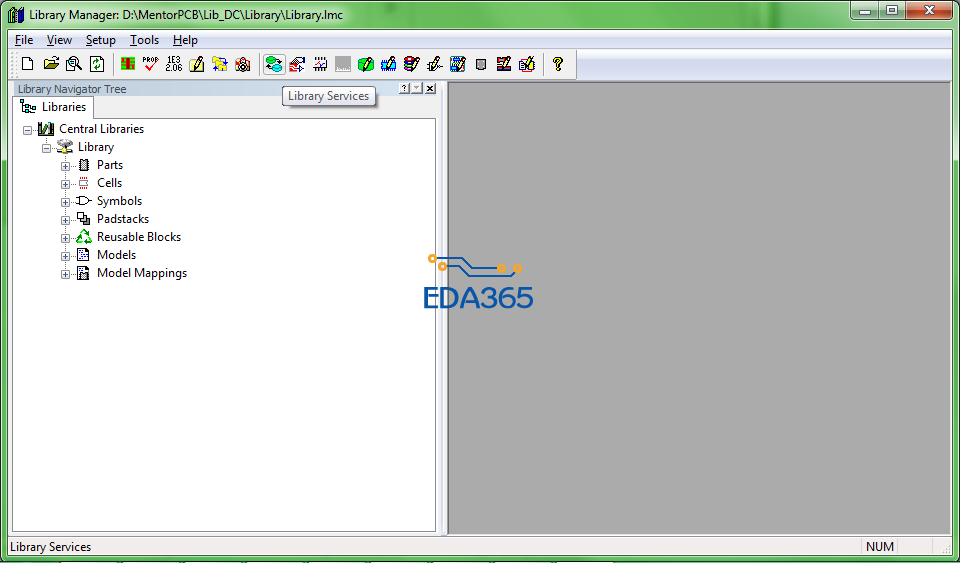Open the Setup menu
This screenshot has width=960, height=563.
(x=100, y=40)
